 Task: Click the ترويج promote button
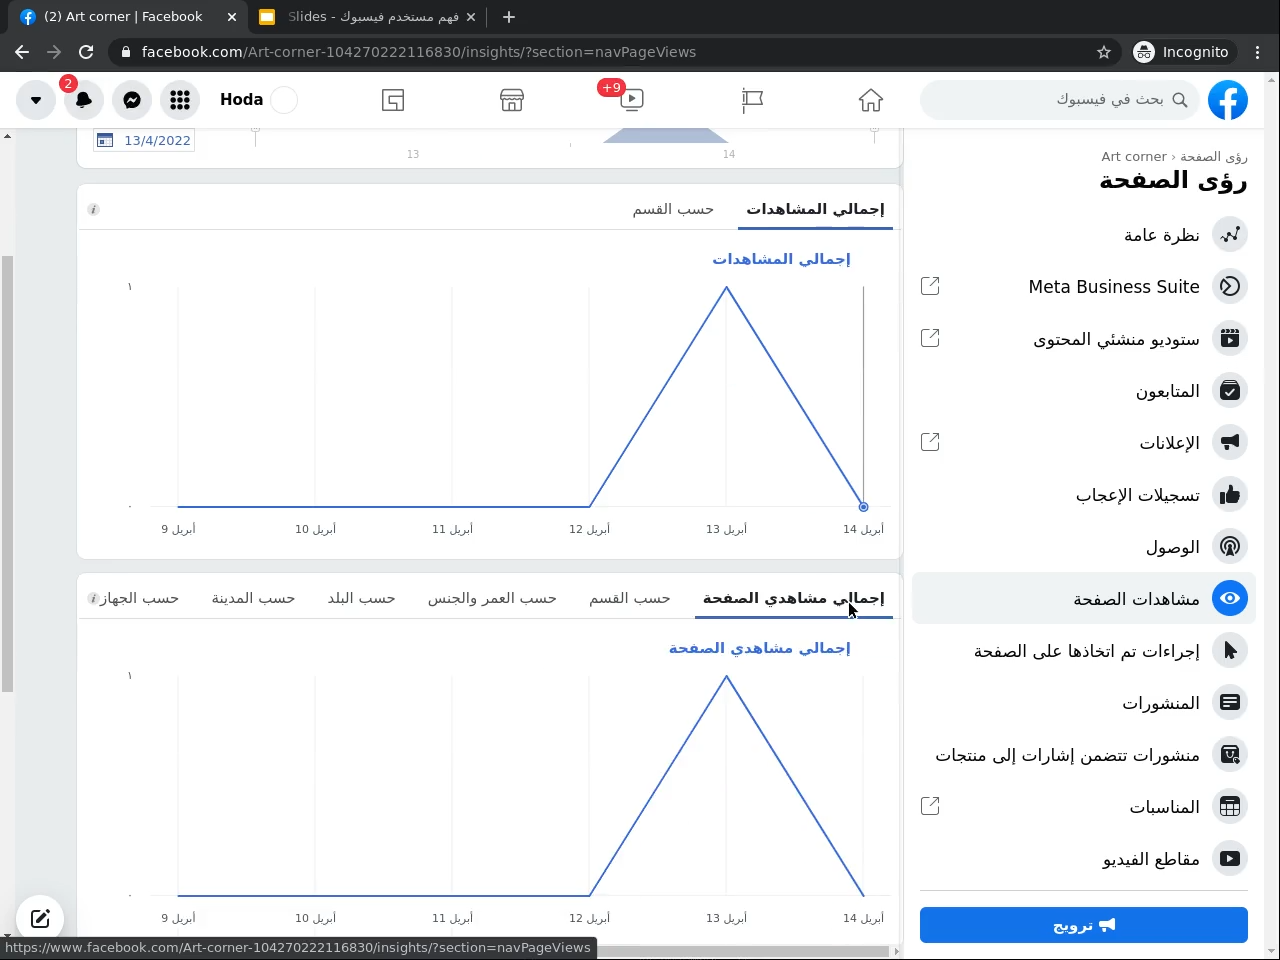(x=1084, y=925)
